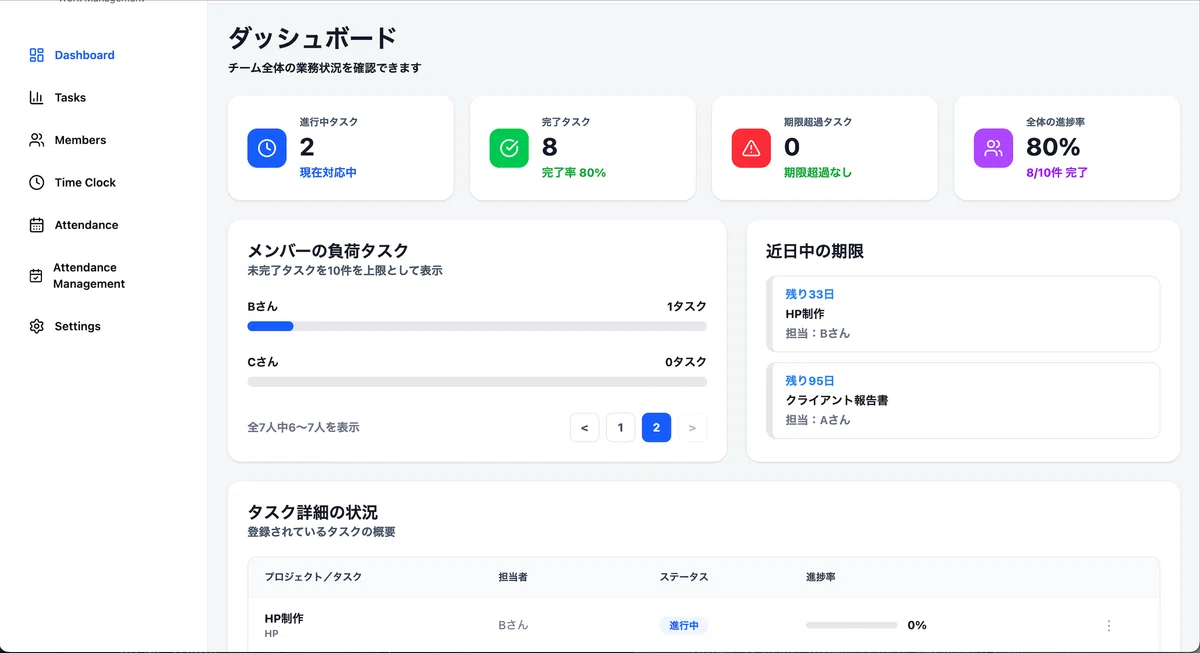Click the Settings gear icon
This screenshot has width=1200, height=653.
37,326
